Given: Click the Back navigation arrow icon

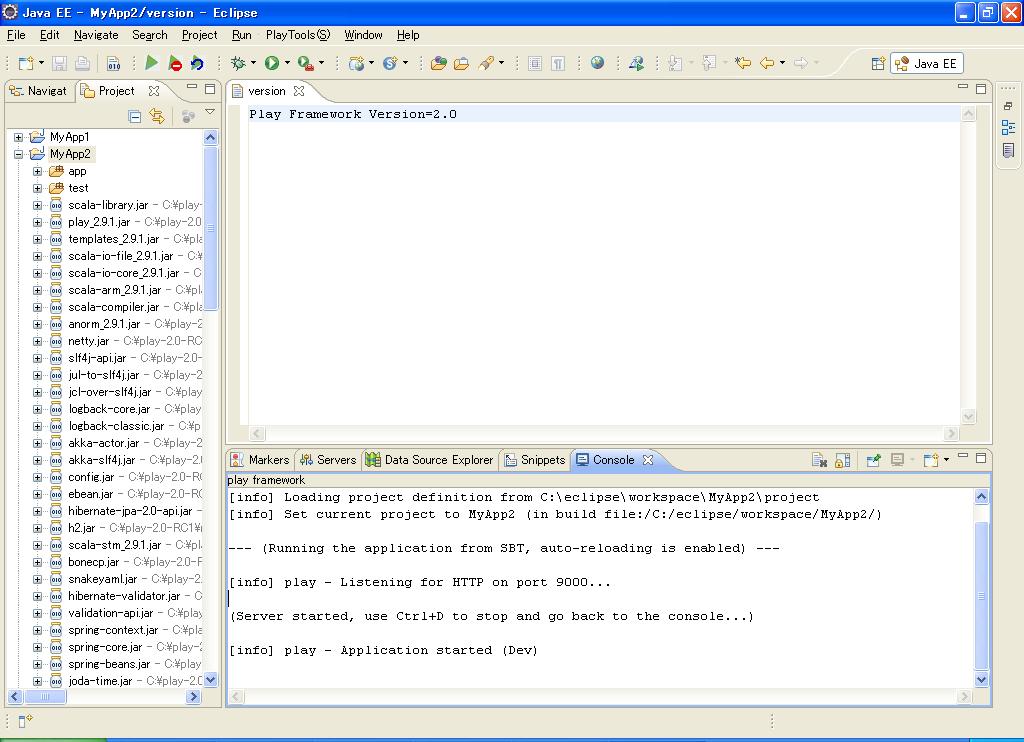Looking at the screenshot, I should 767,63.
